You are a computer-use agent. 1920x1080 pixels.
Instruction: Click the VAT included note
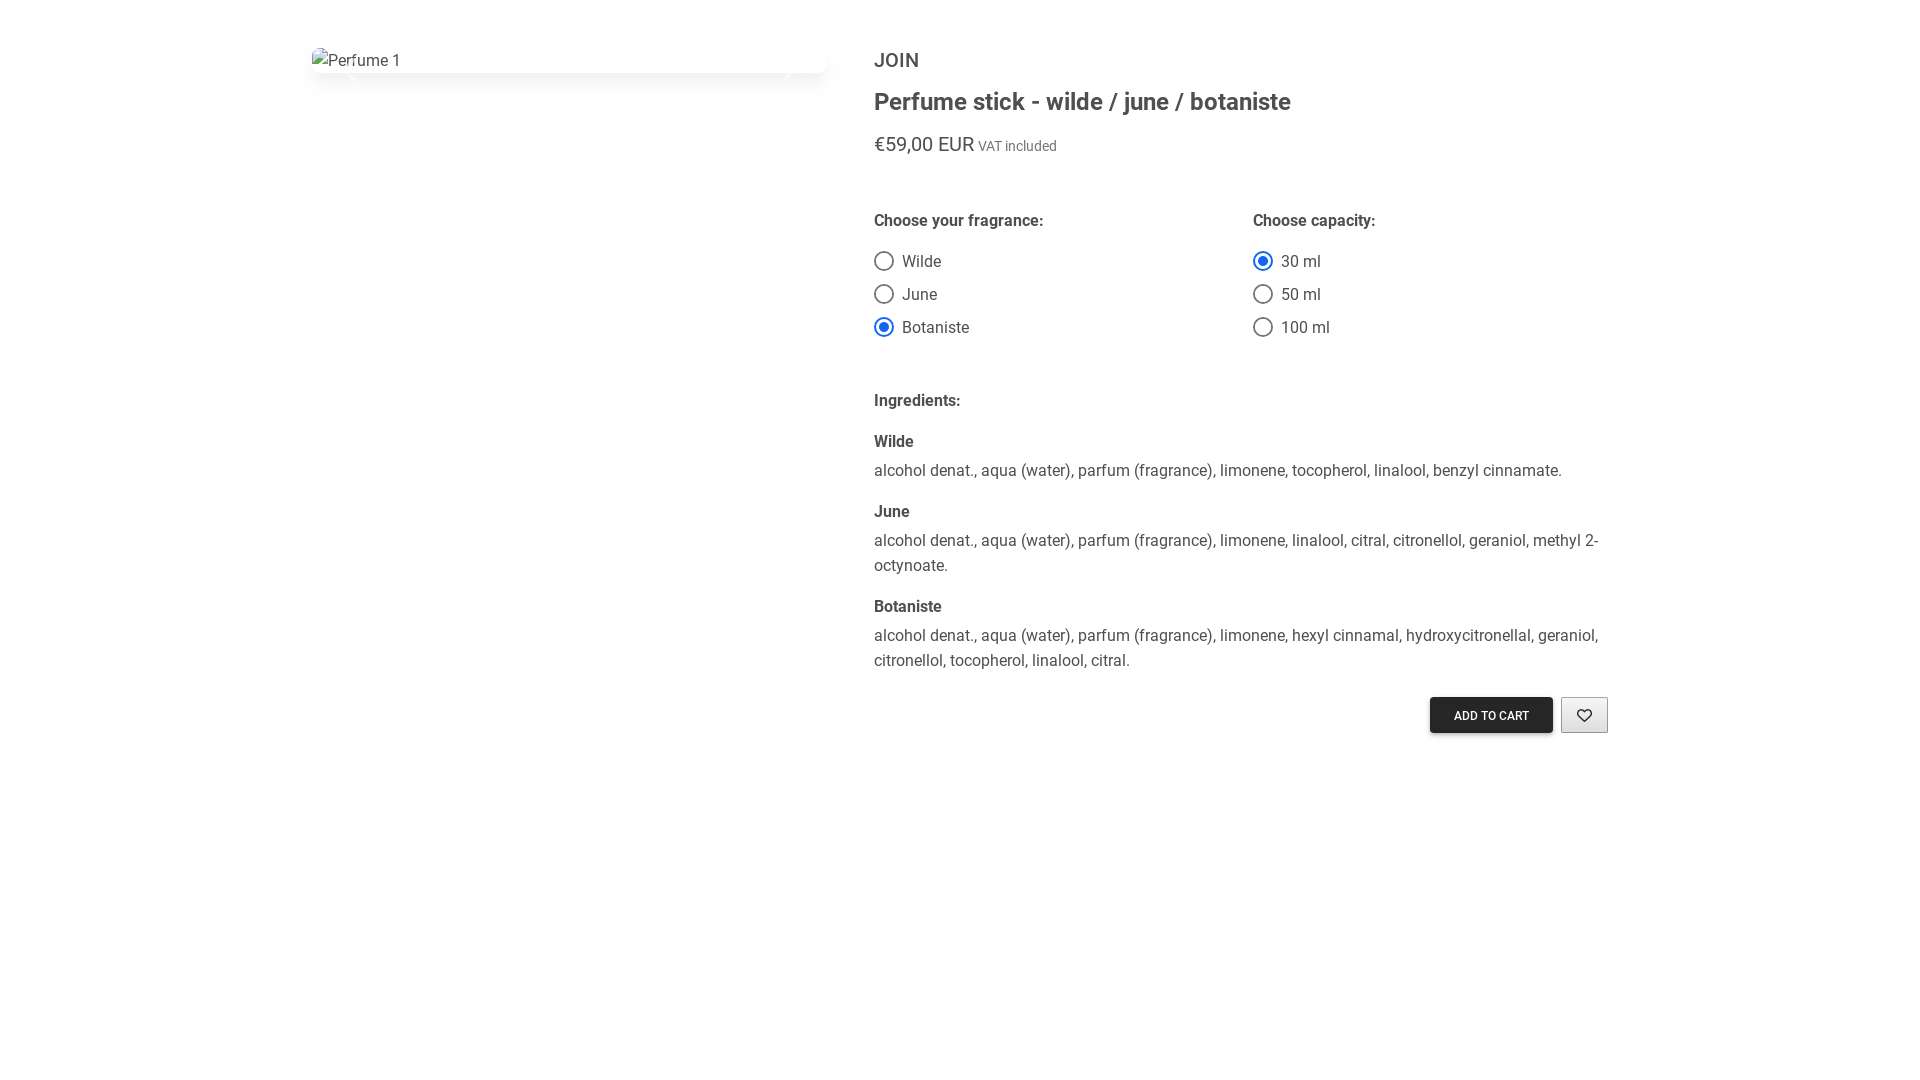click(x=1017, y=146)
